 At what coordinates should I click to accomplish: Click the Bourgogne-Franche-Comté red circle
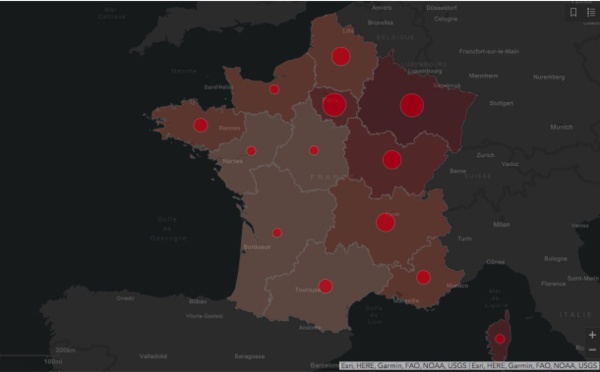392,160
